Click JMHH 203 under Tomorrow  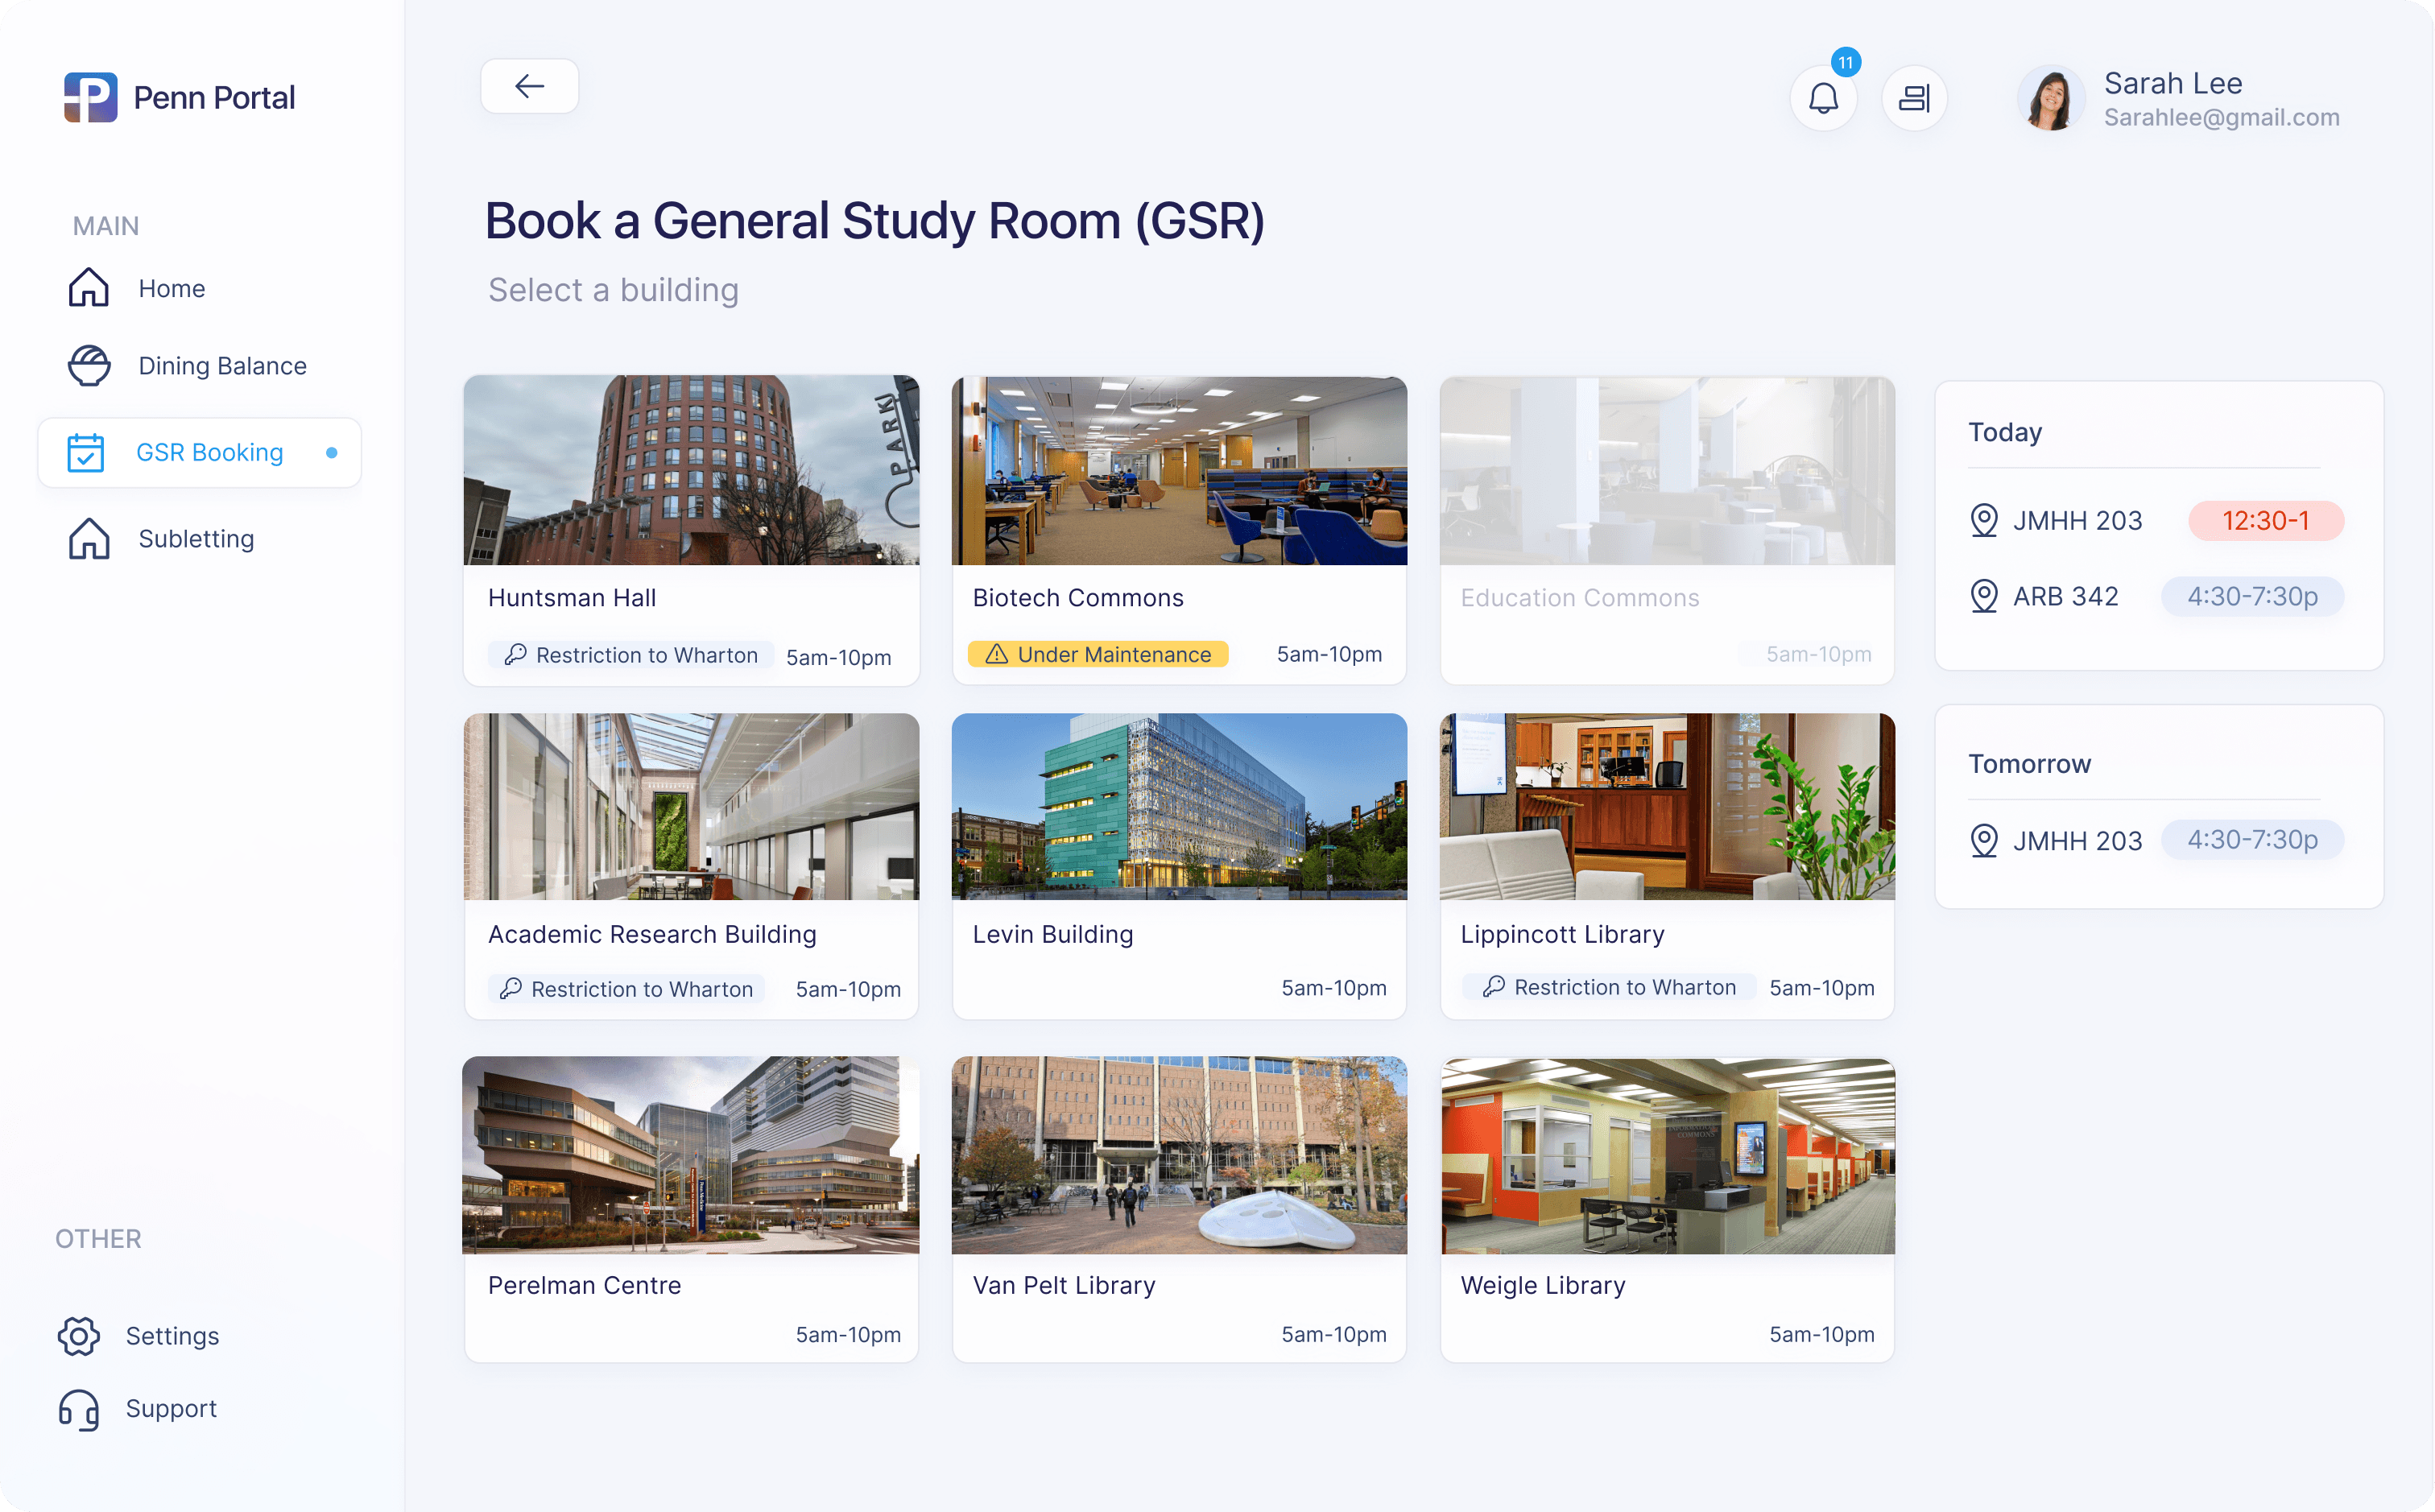point(2077,840)
